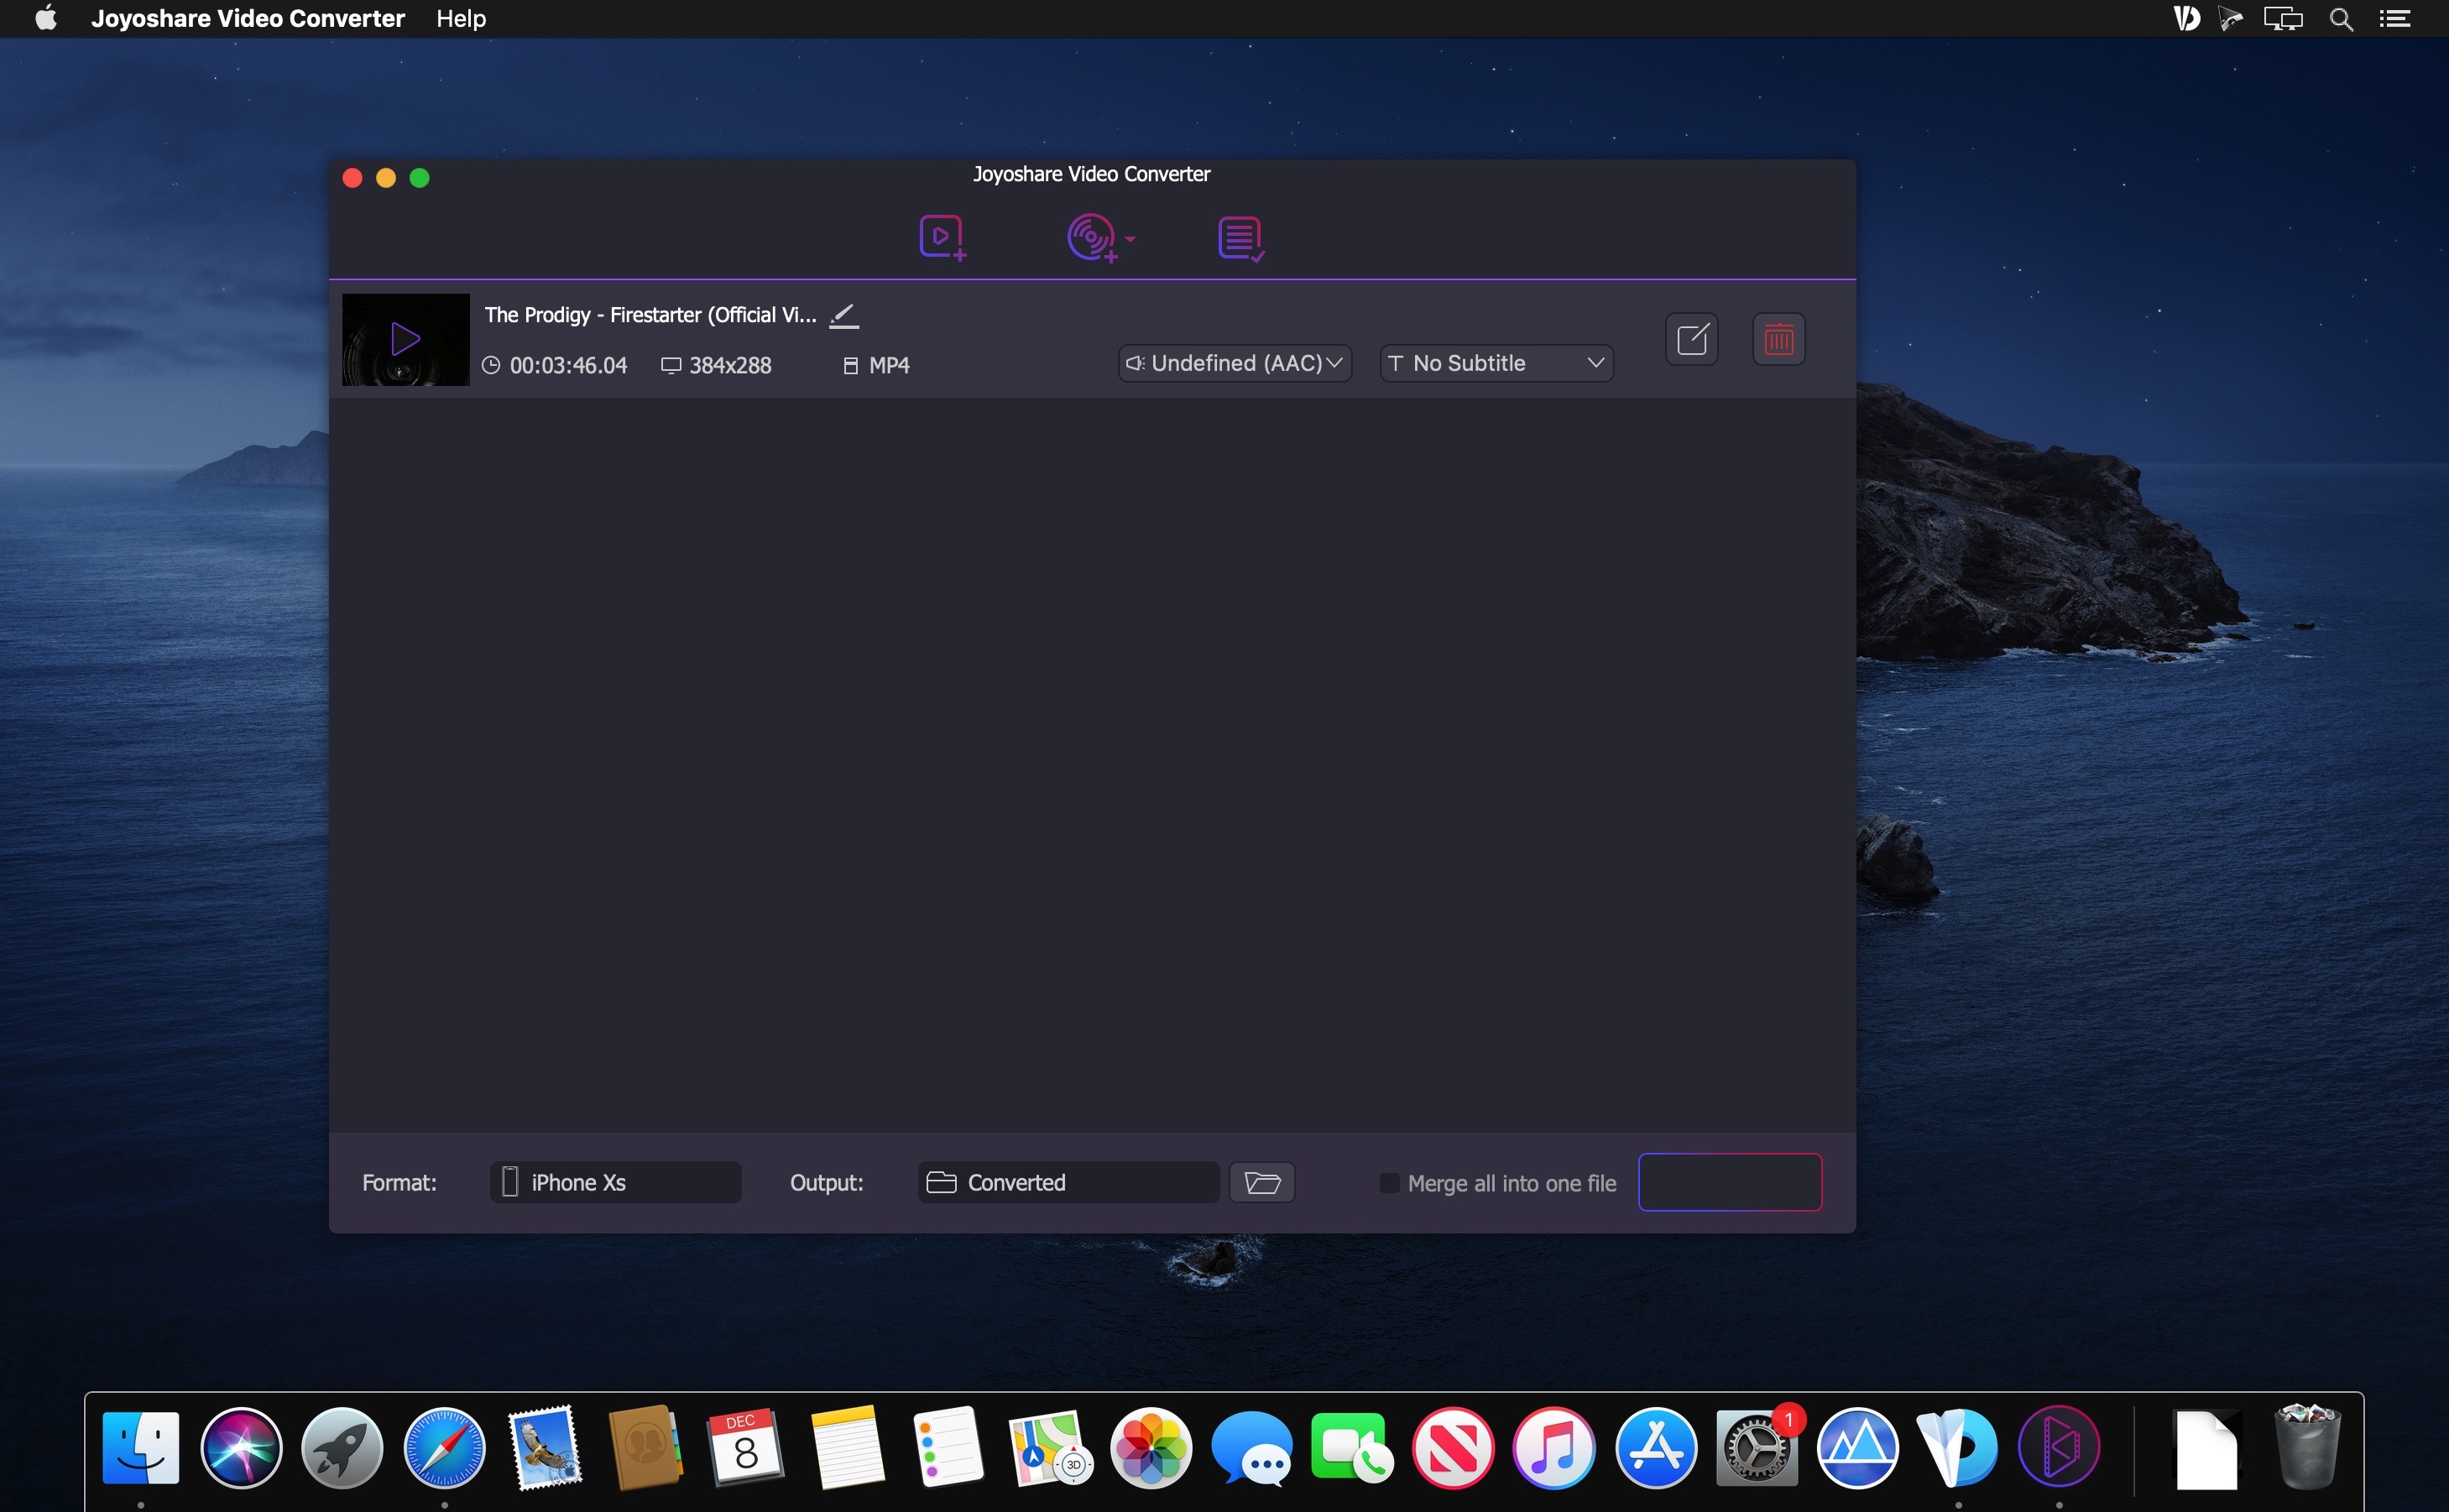Image resolution: width=2449 pixels, height=1512 pixels.
Task: Open App Store in the Dock
Action: coord(1656,1447)
